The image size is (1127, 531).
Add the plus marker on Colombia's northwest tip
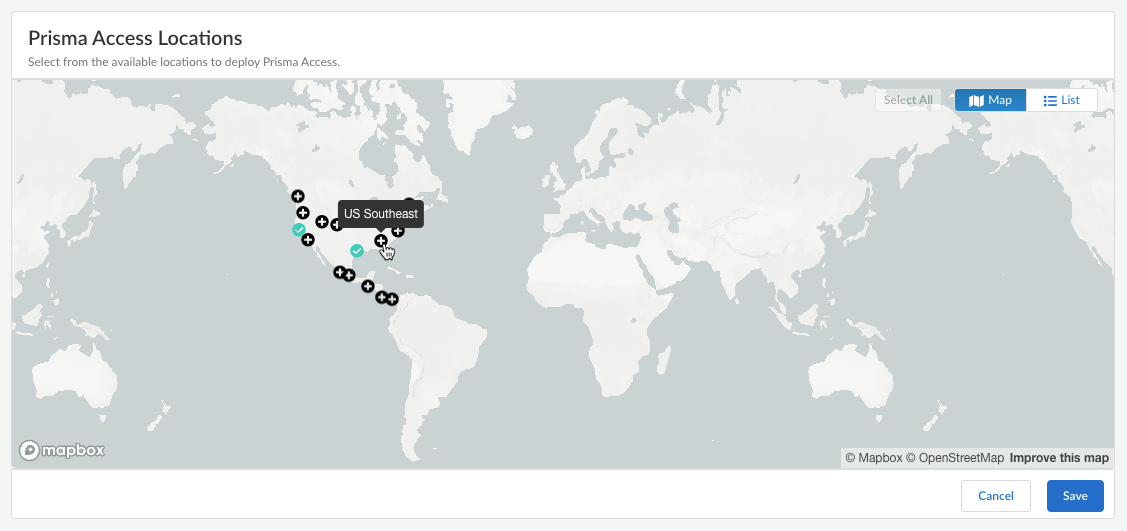tap(392, 300)
